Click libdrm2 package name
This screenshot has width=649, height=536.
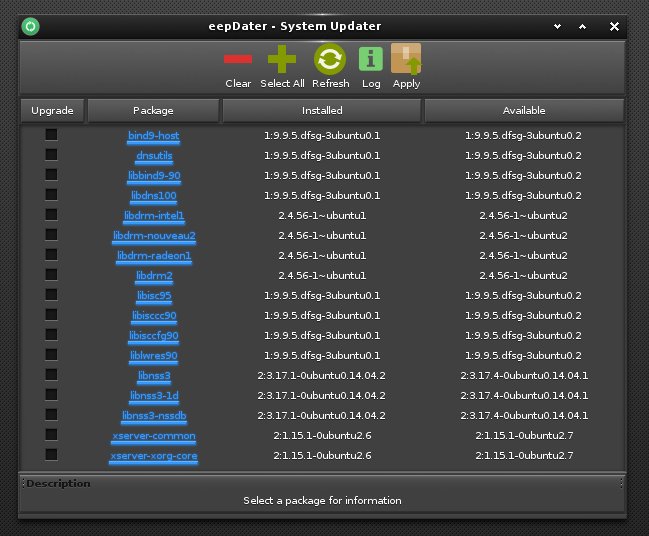point(154,276)
